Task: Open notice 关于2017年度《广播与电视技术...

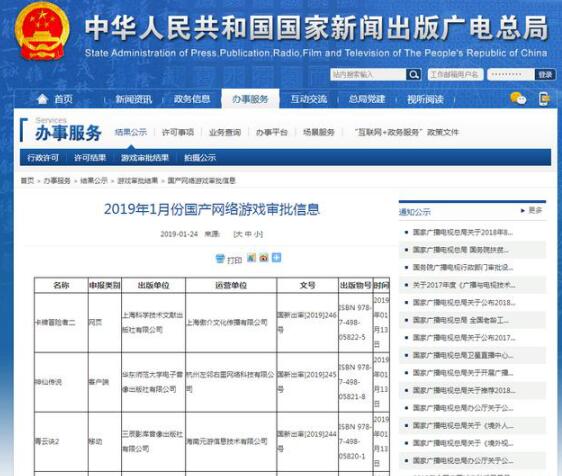Action: [x=464, y=285]
